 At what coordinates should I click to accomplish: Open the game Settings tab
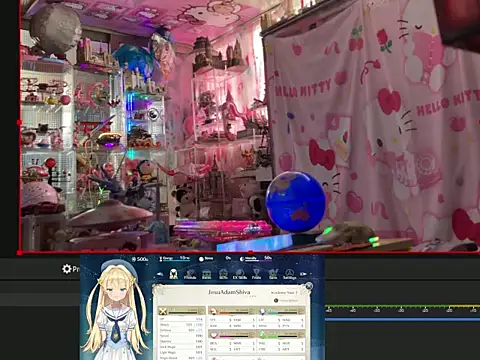pyautogui.click(x=289, y=274)
